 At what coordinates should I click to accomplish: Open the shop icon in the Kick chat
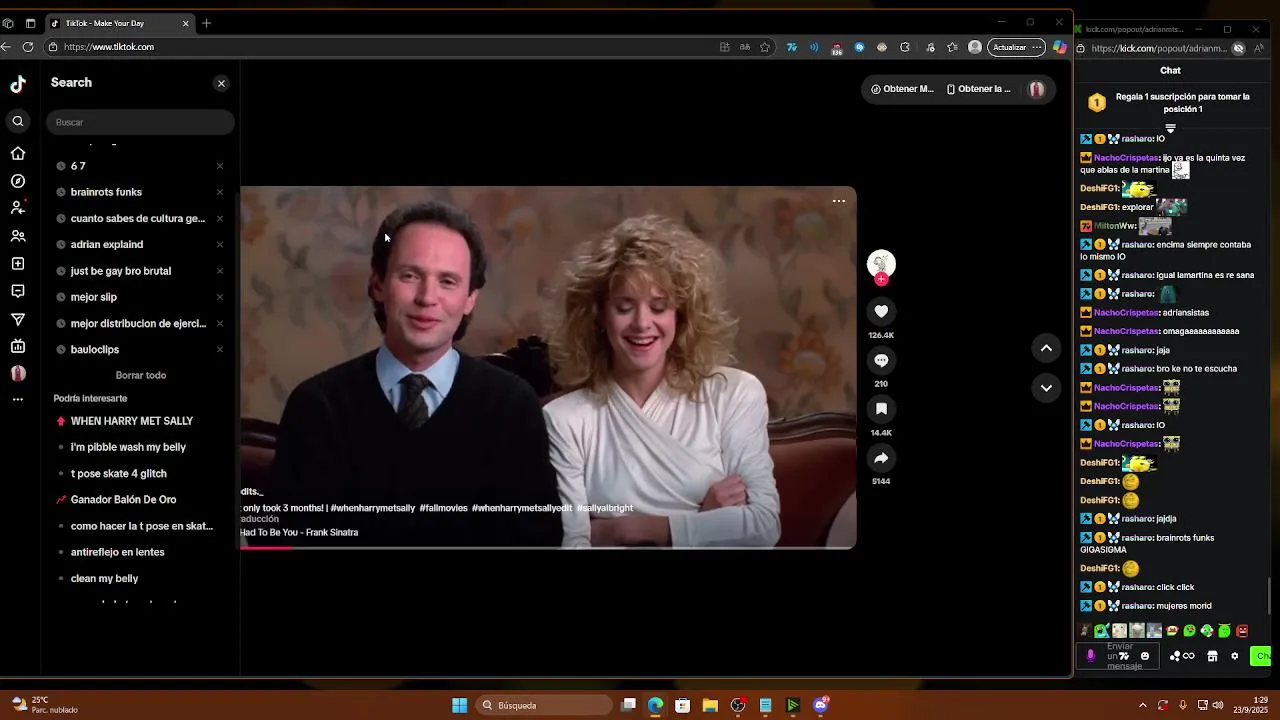pos(1212,656)
